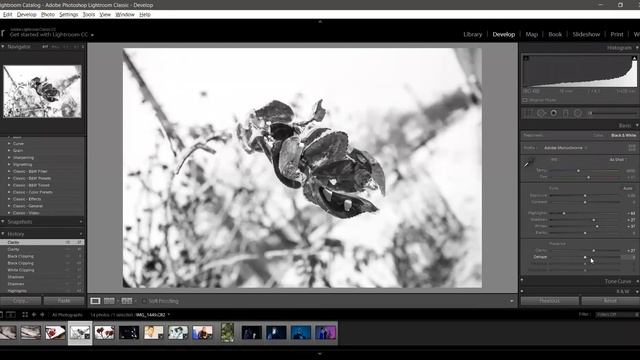Pick the White Balance eyedropper tool
Screen dimensions: 640x360
pyautogui.click(x=529, y=163)
